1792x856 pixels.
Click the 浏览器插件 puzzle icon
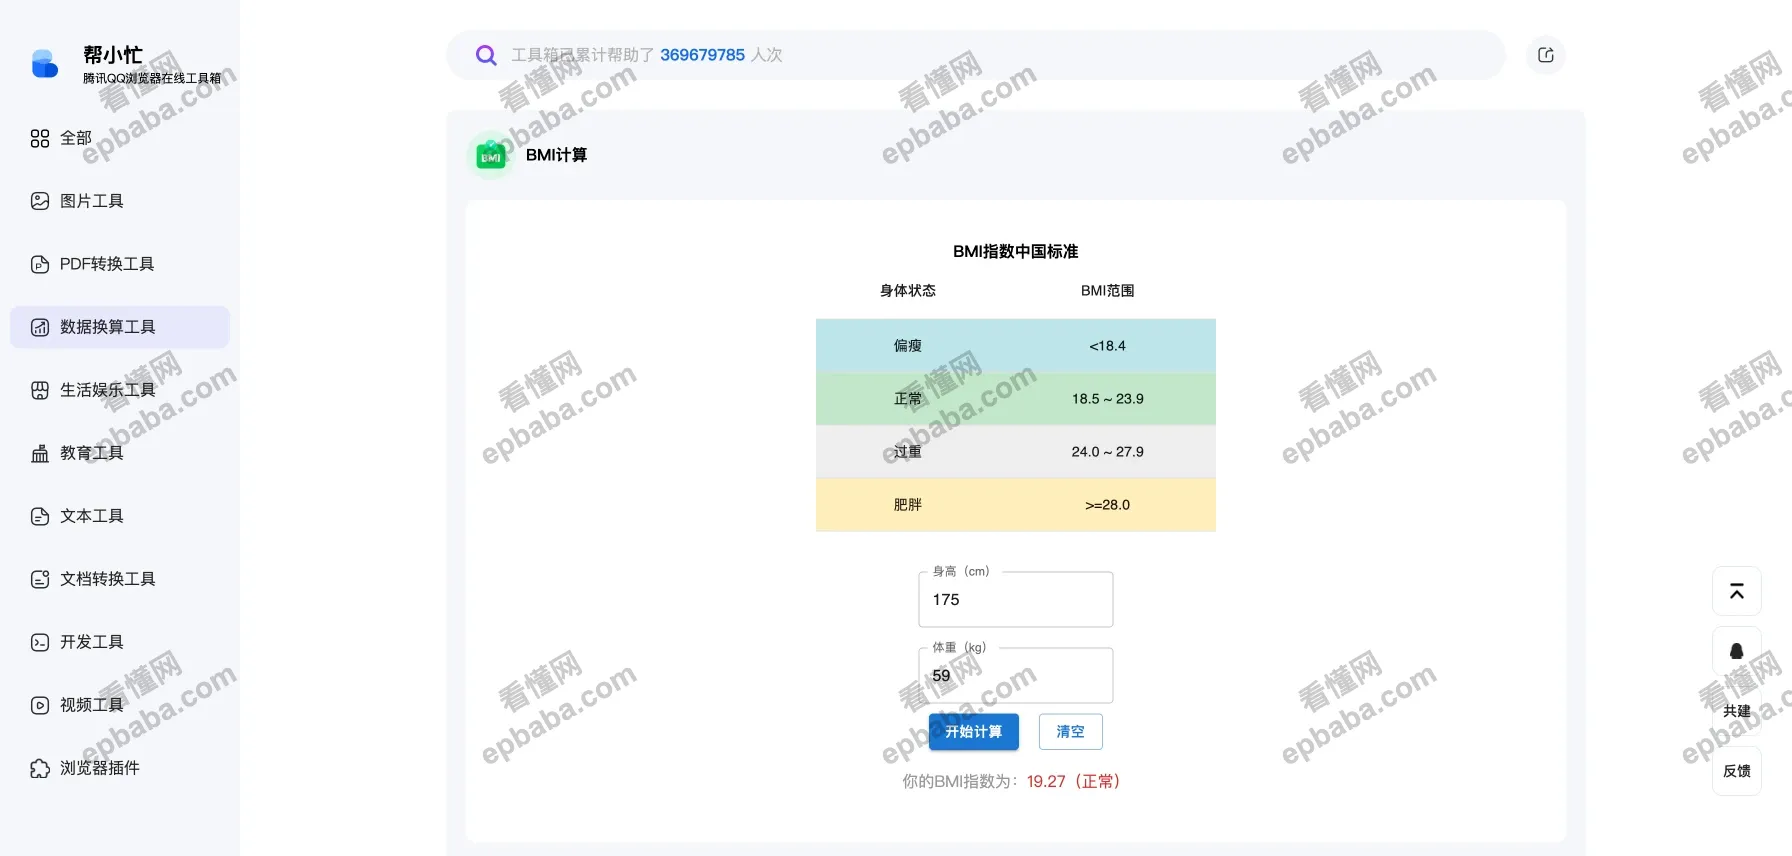(40, 768)
